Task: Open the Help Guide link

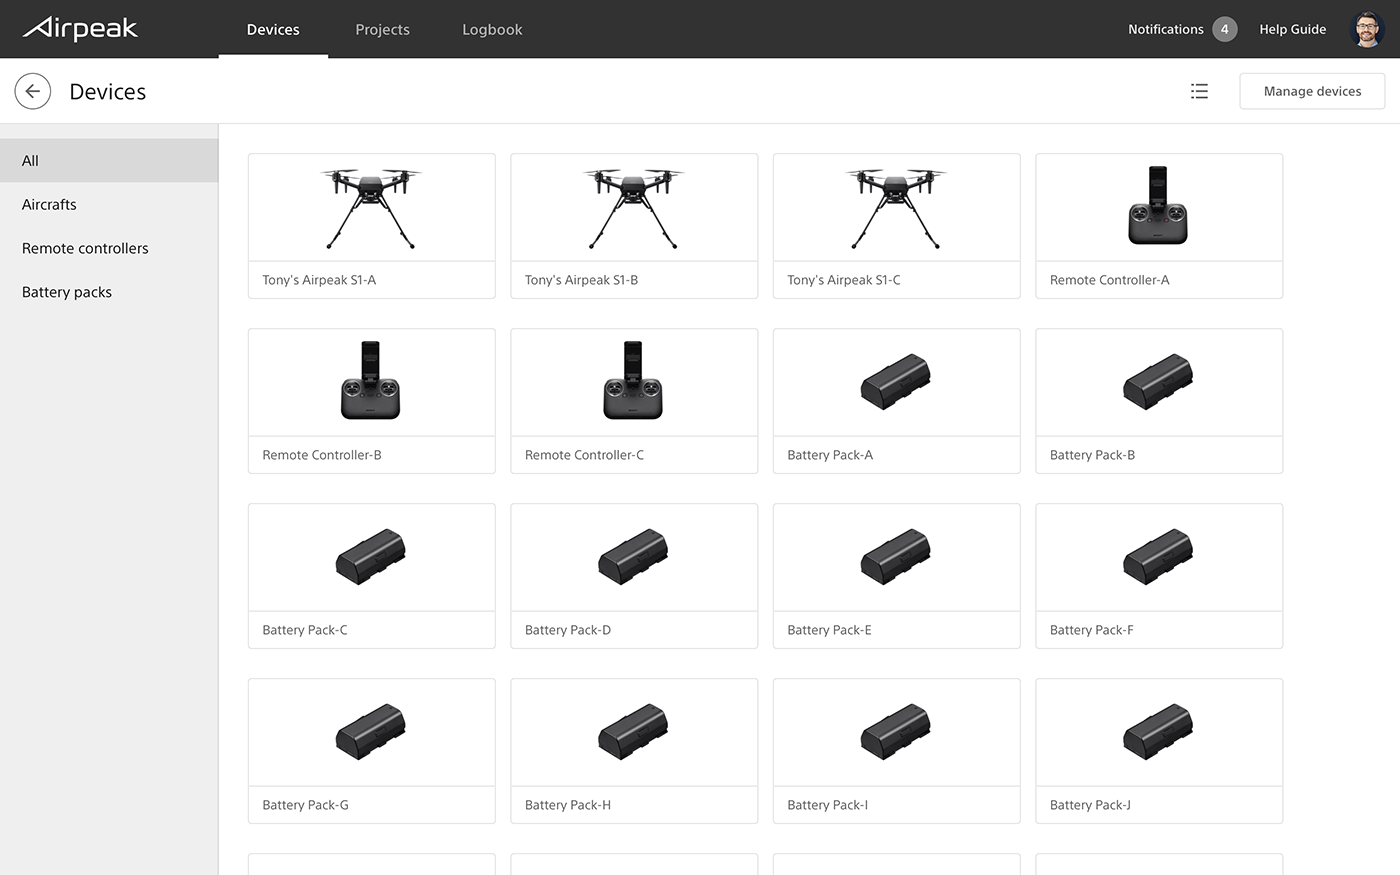Action: [1292, 29]
